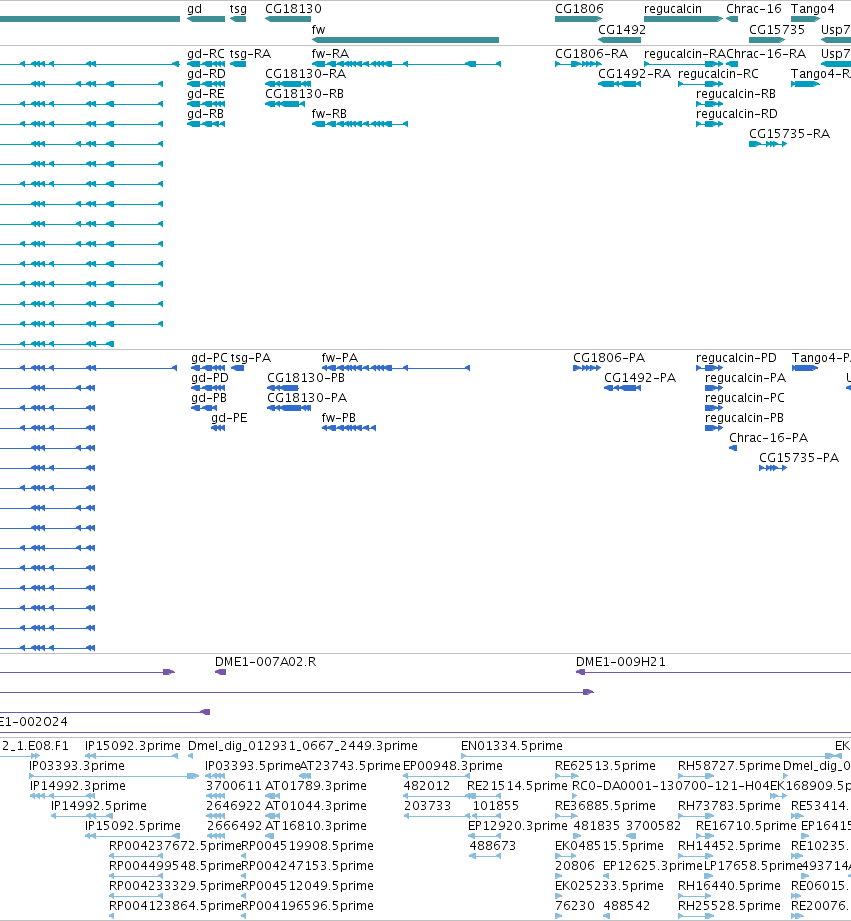This screenshot has width=851, height=921.
Task: Select the gd gene annotation bar
Action: click(206, 19)
